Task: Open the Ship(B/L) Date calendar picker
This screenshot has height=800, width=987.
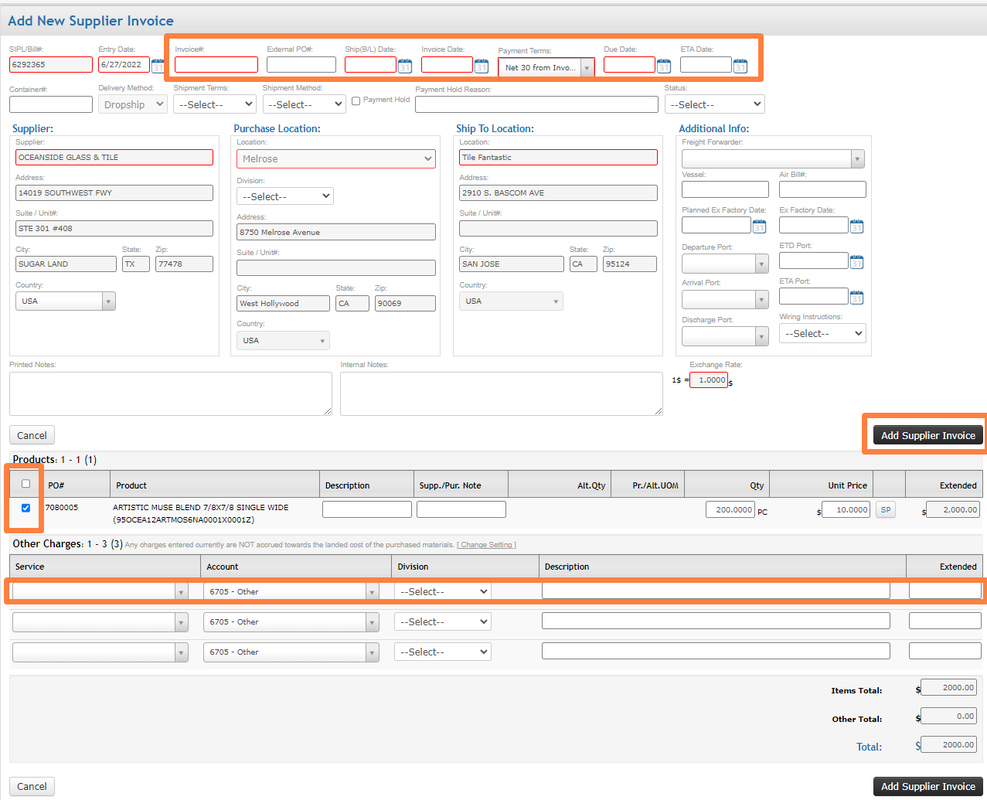Action: click(x=405, y=65)
